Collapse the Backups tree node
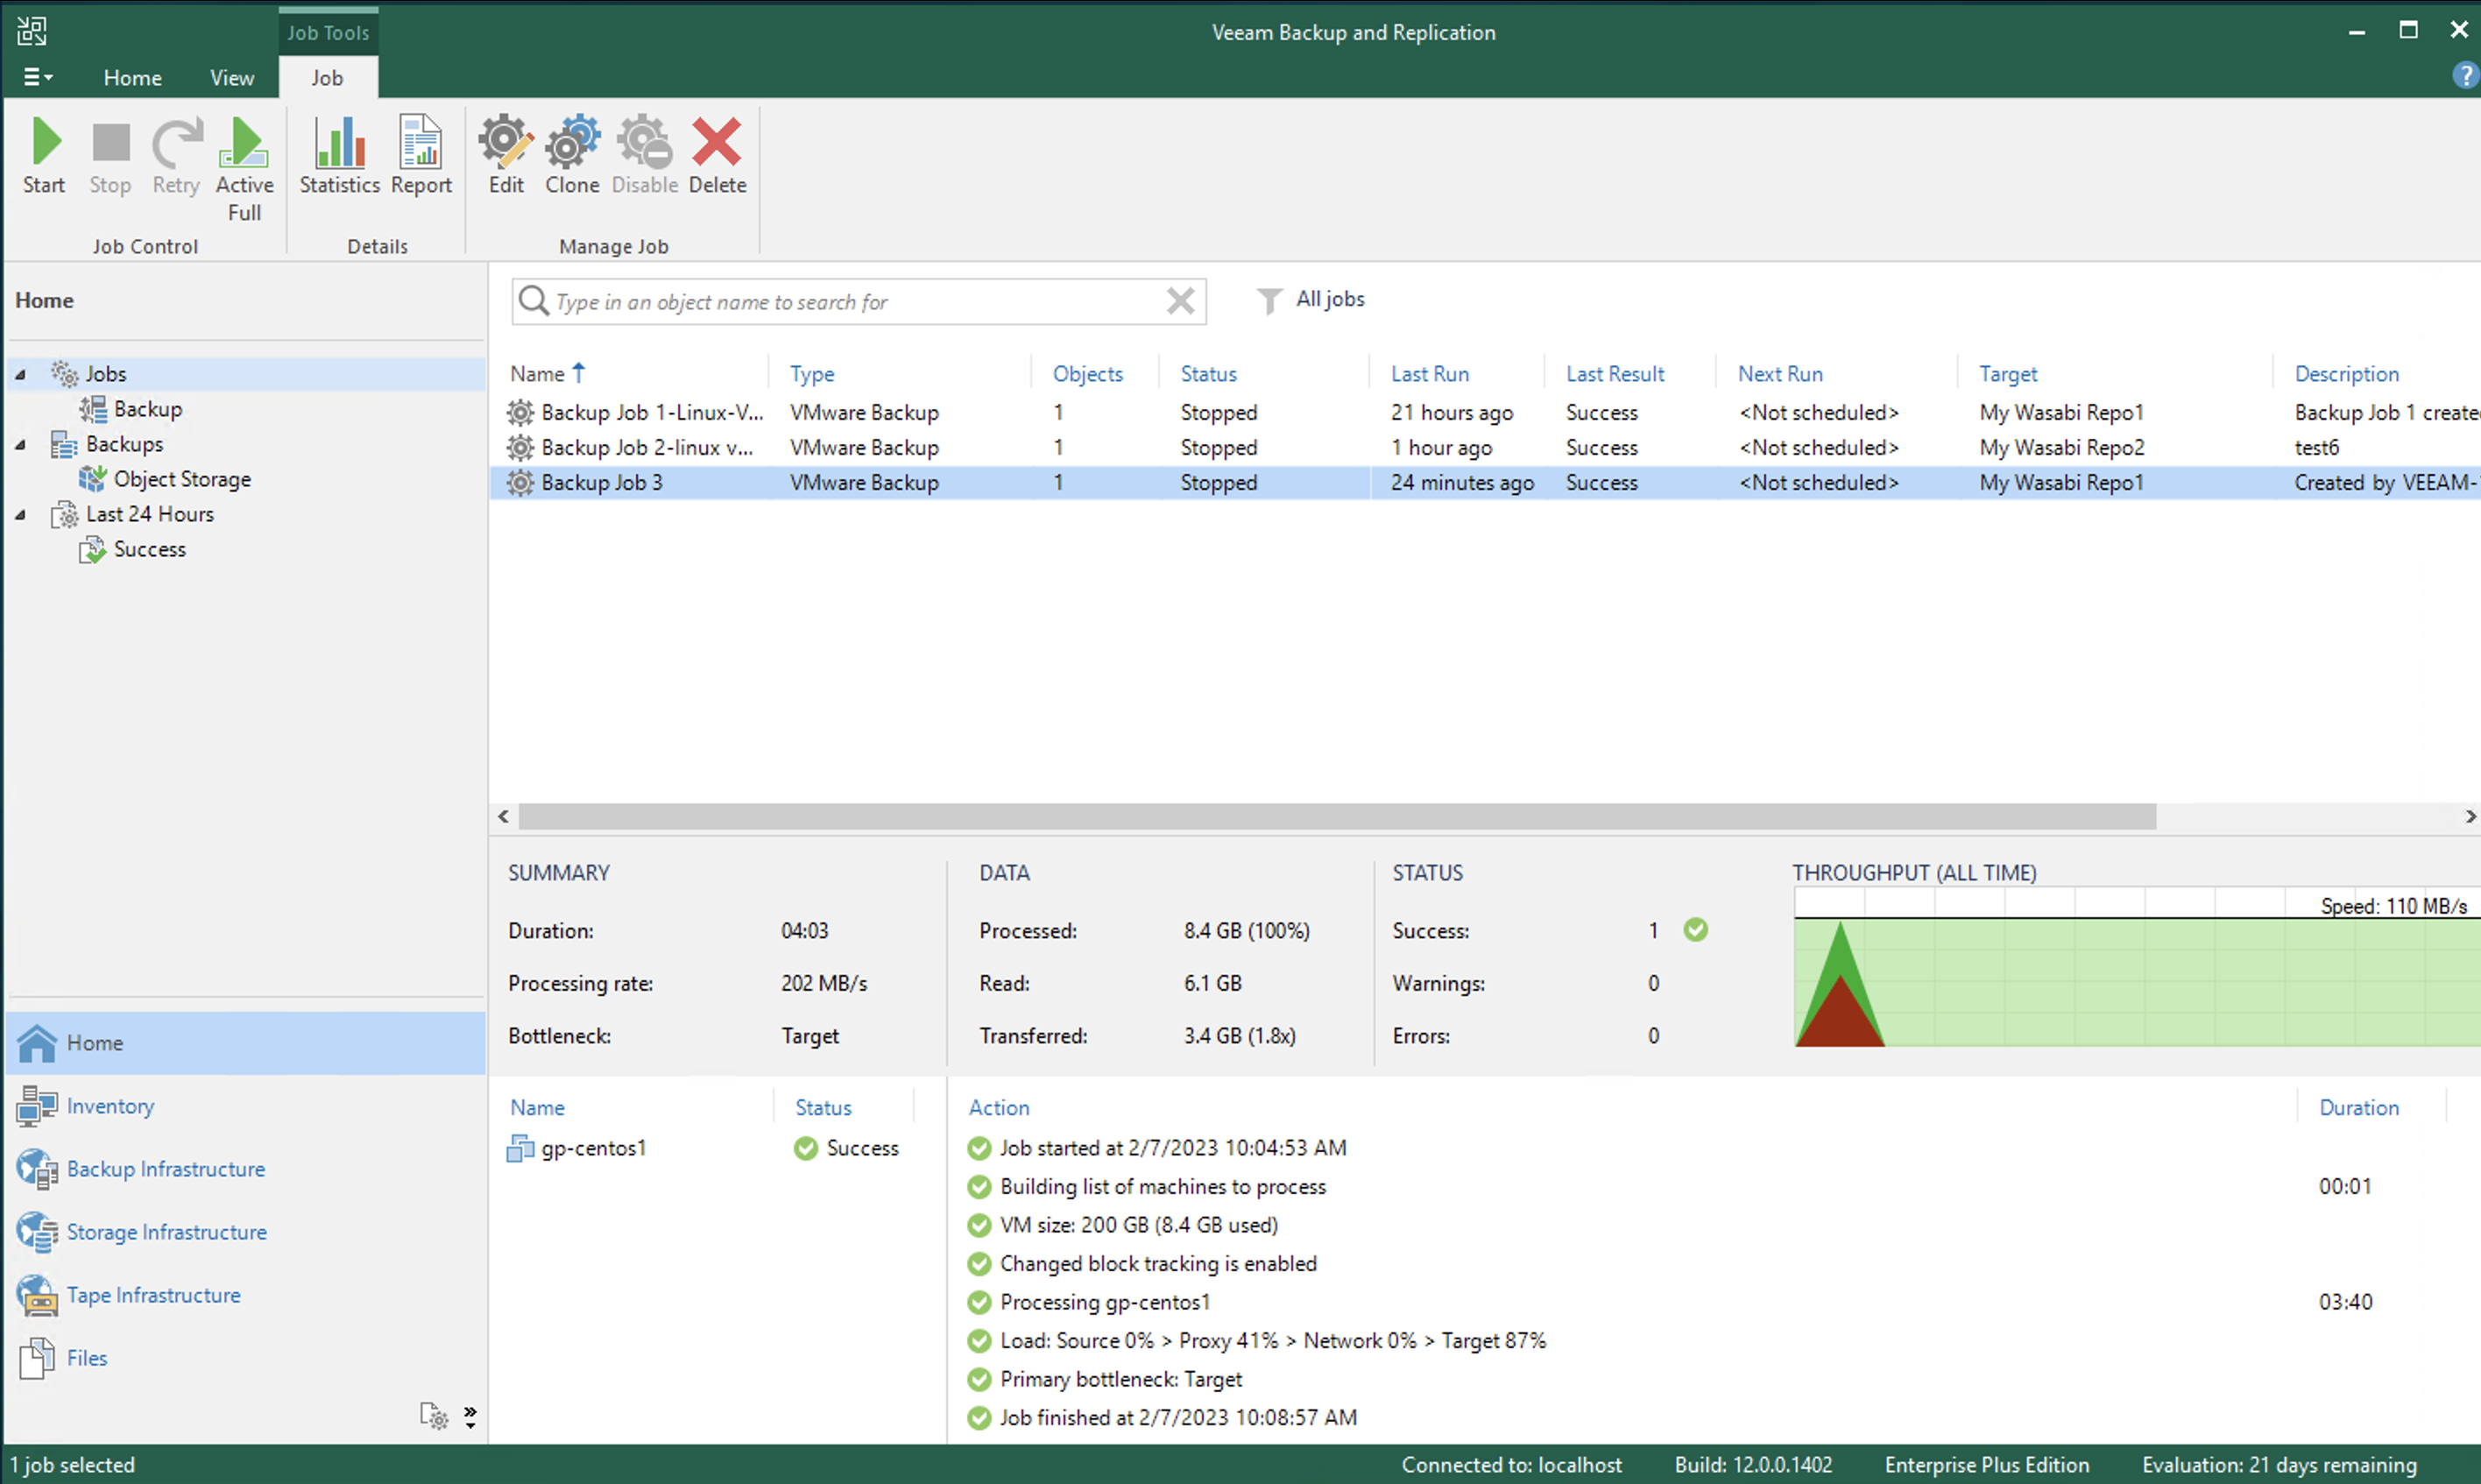The width and height of the screenshot is (2481, 1484). pyautogui.click(x=20, y=444)
